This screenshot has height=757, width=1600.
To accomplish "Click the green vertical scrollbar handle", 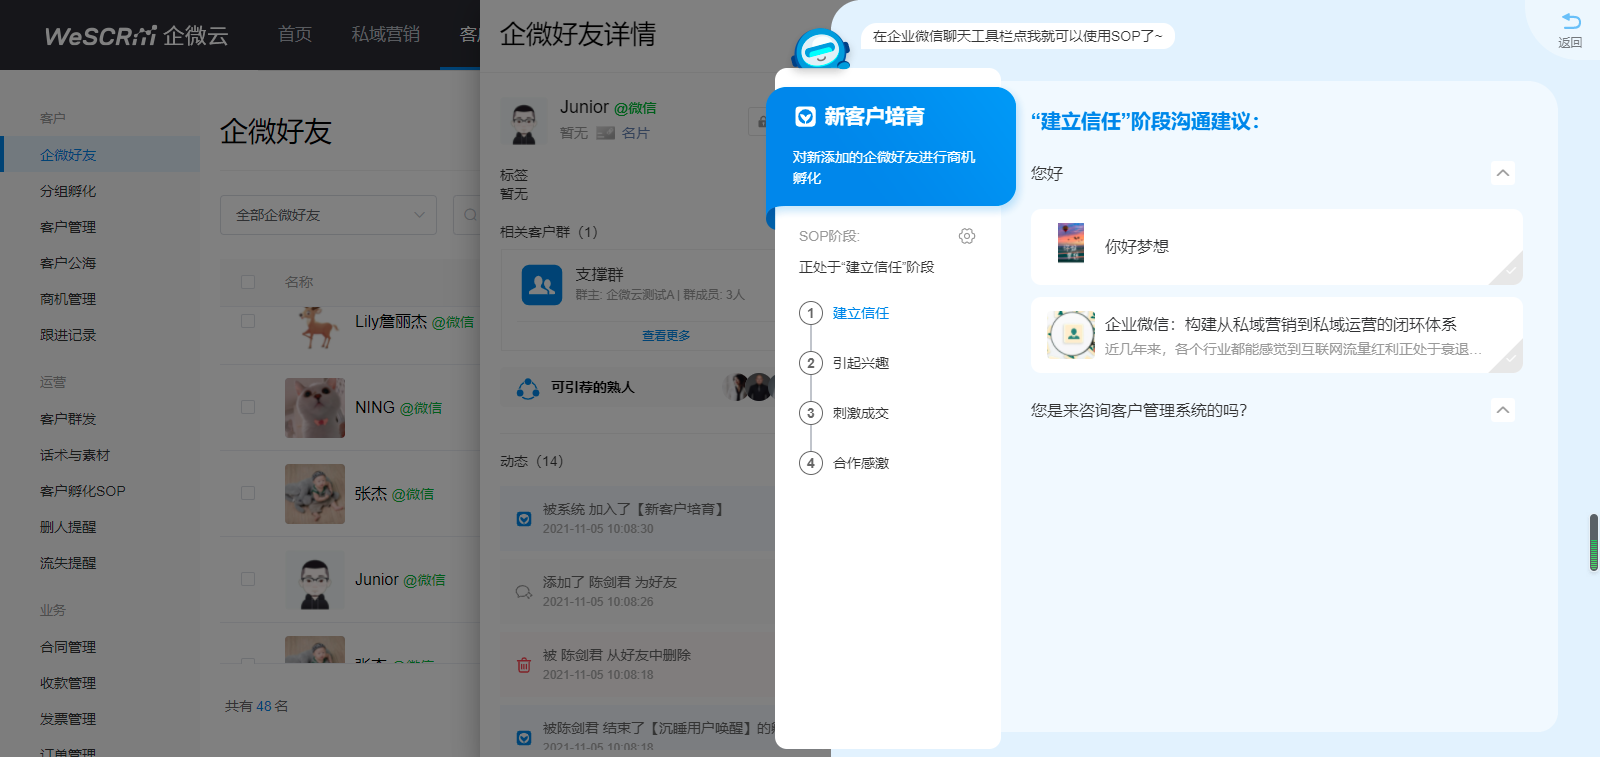I will point(1593,543).
